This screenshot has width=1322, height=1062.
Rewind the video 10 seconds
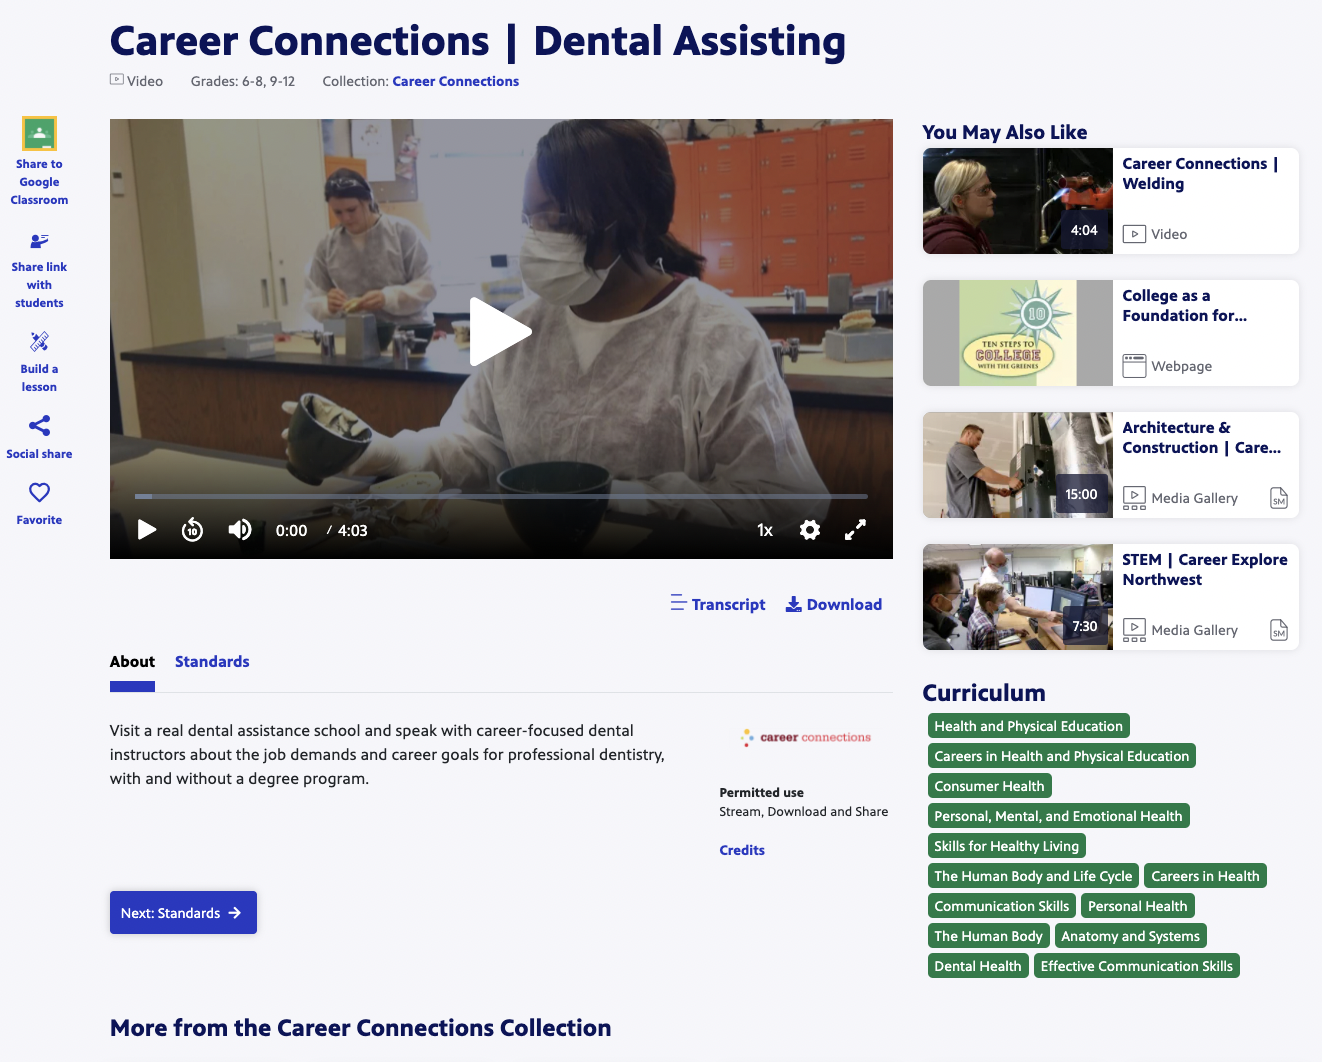(x=192, y=530)
